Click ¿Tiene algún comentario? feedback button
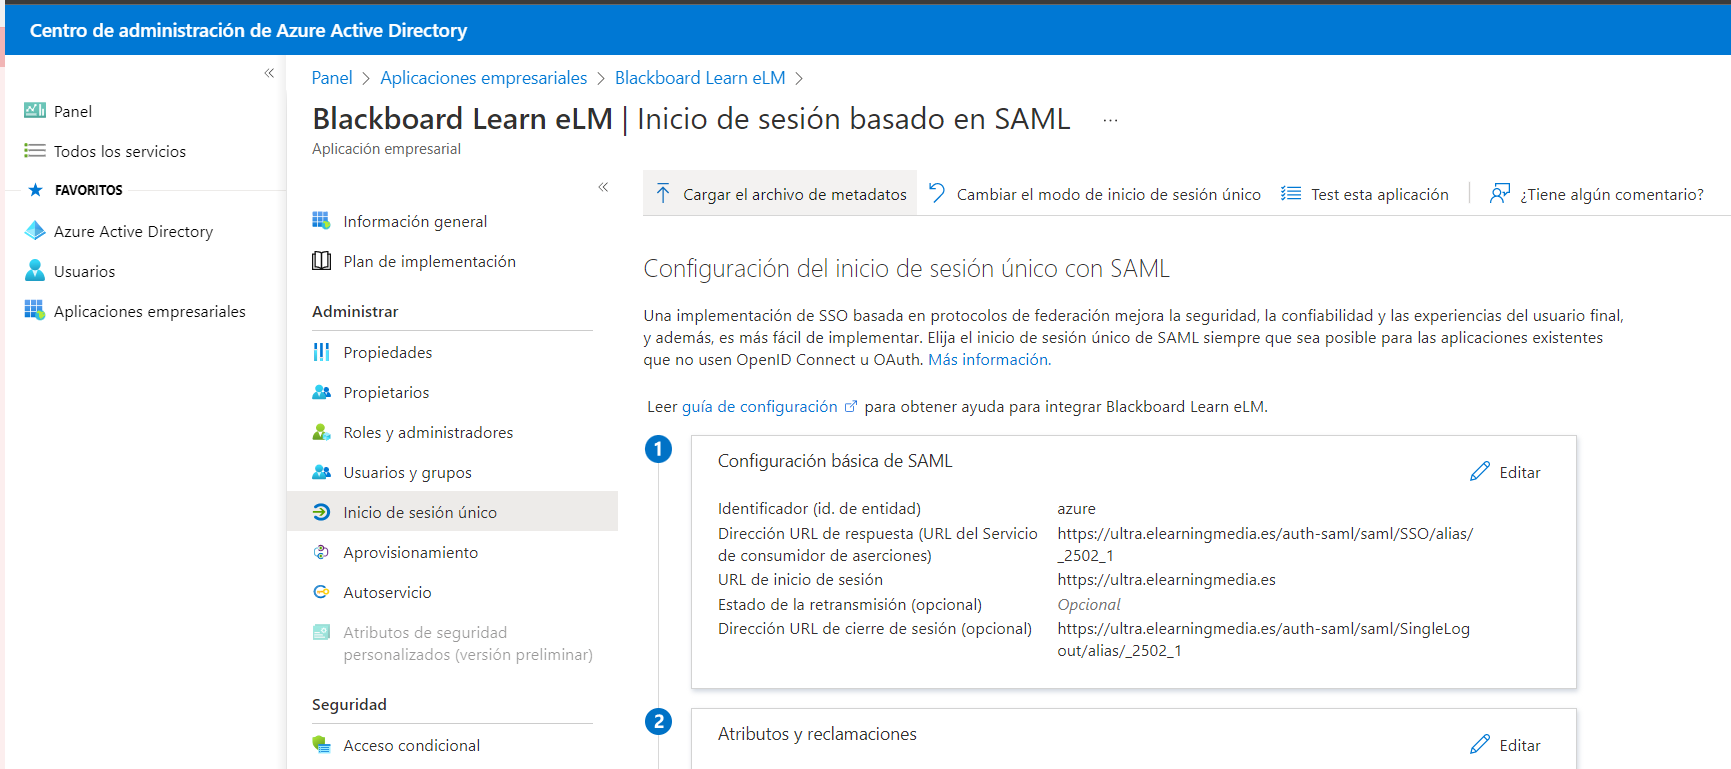 click(x=1597, y=193)
